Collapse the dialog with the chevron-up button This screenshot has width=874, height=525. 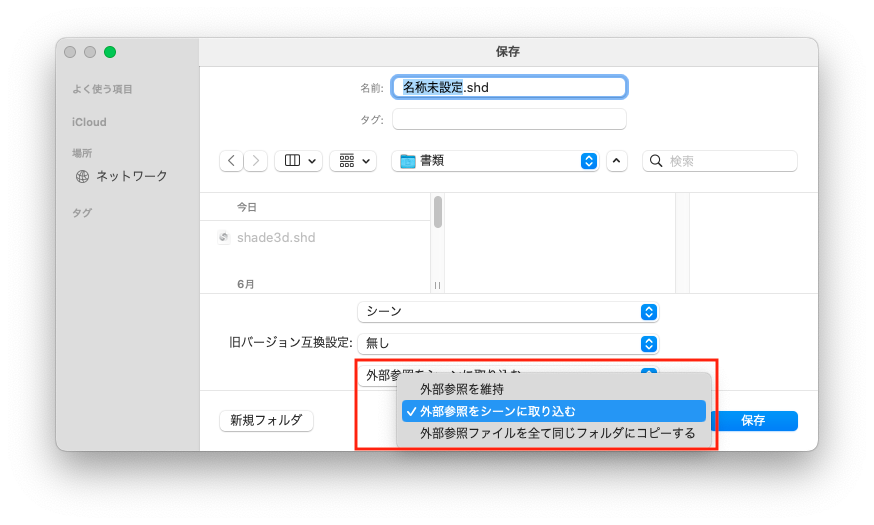point(616,161)
